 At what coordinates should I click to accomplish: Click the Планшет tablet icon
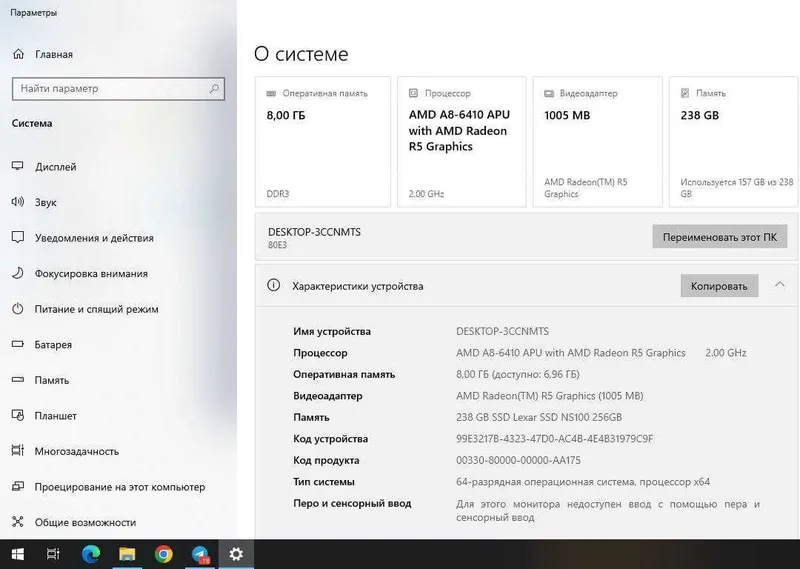pyautogui.click(x=18, y=415)
